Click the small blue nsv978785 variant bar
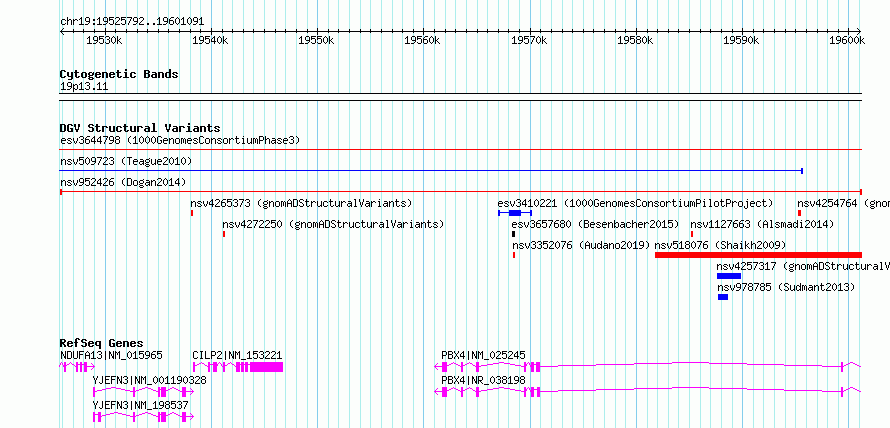 (x=723, y=297)
